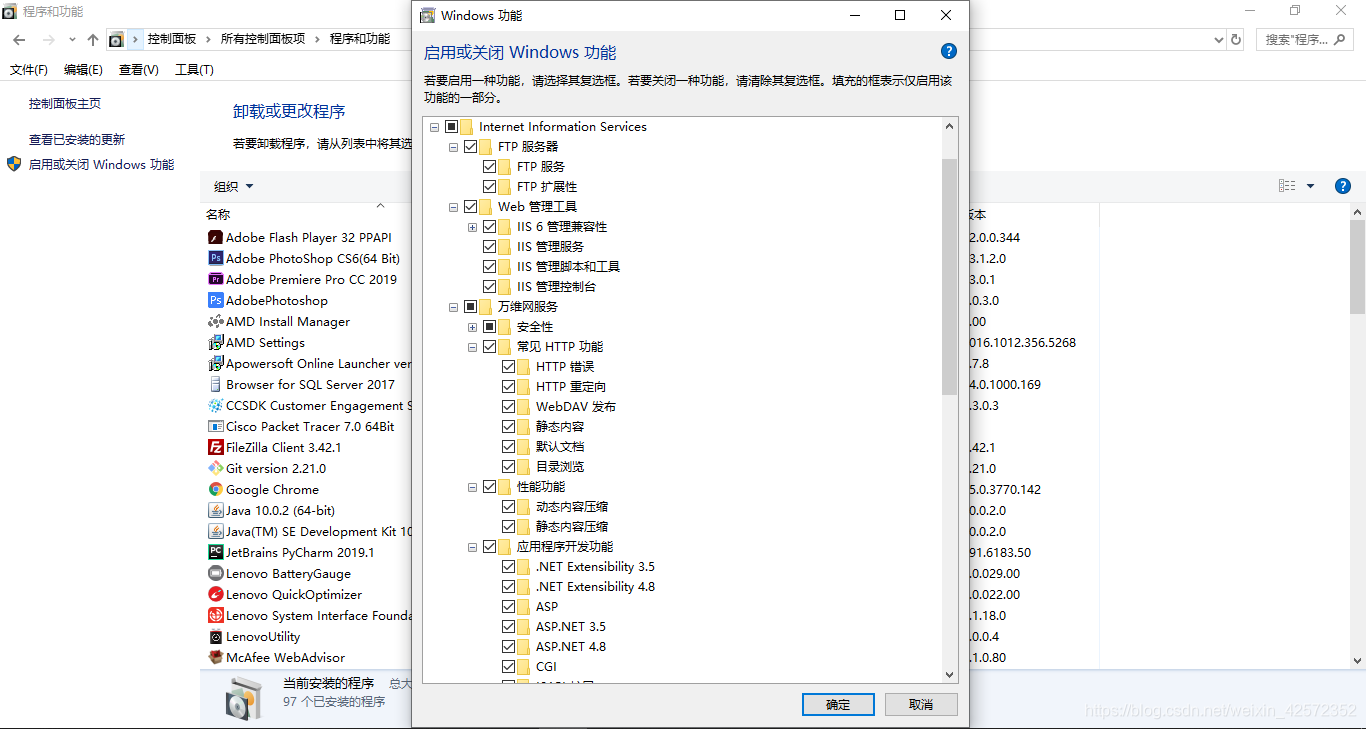
Task: Collapse the 应用程序开发功能 node
Action: [472, 547]
